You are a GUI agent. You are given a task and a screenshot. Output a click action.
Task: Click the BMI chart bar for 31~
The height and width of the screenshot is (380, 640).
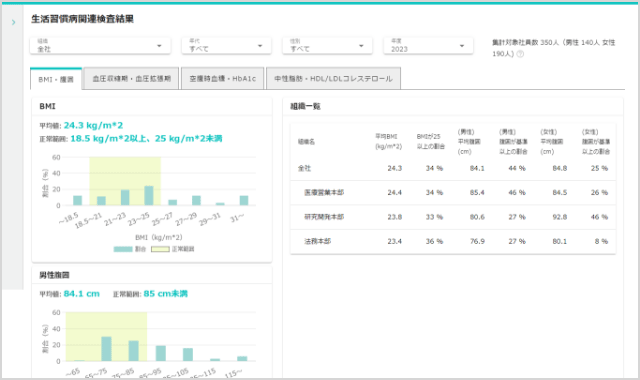tap(244, 200)
